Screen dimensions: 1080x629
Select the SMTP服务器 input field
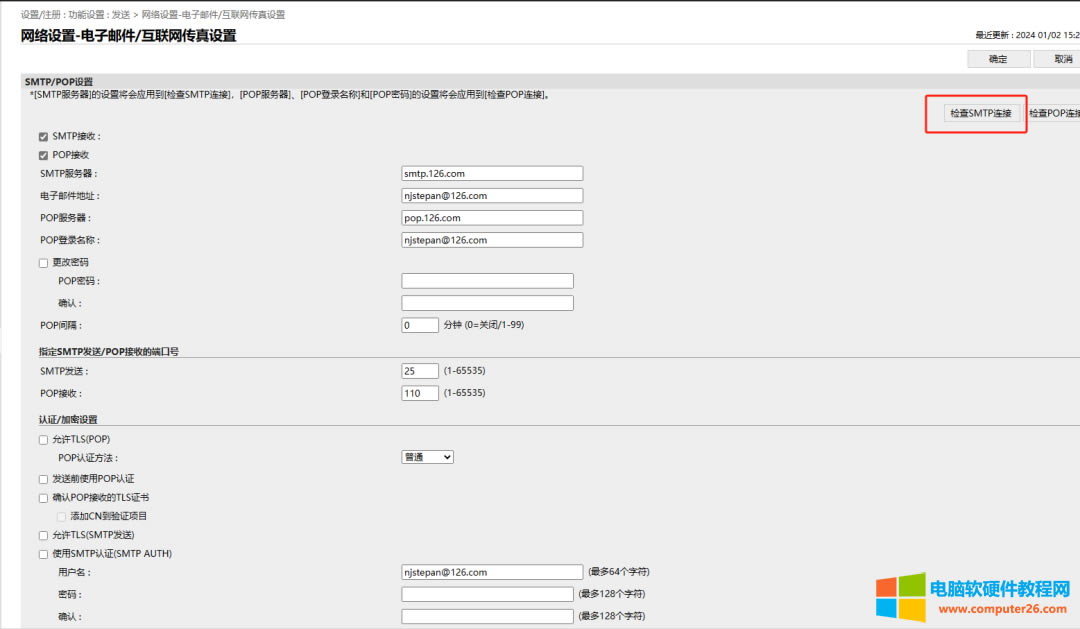click(x=492, y=174)
